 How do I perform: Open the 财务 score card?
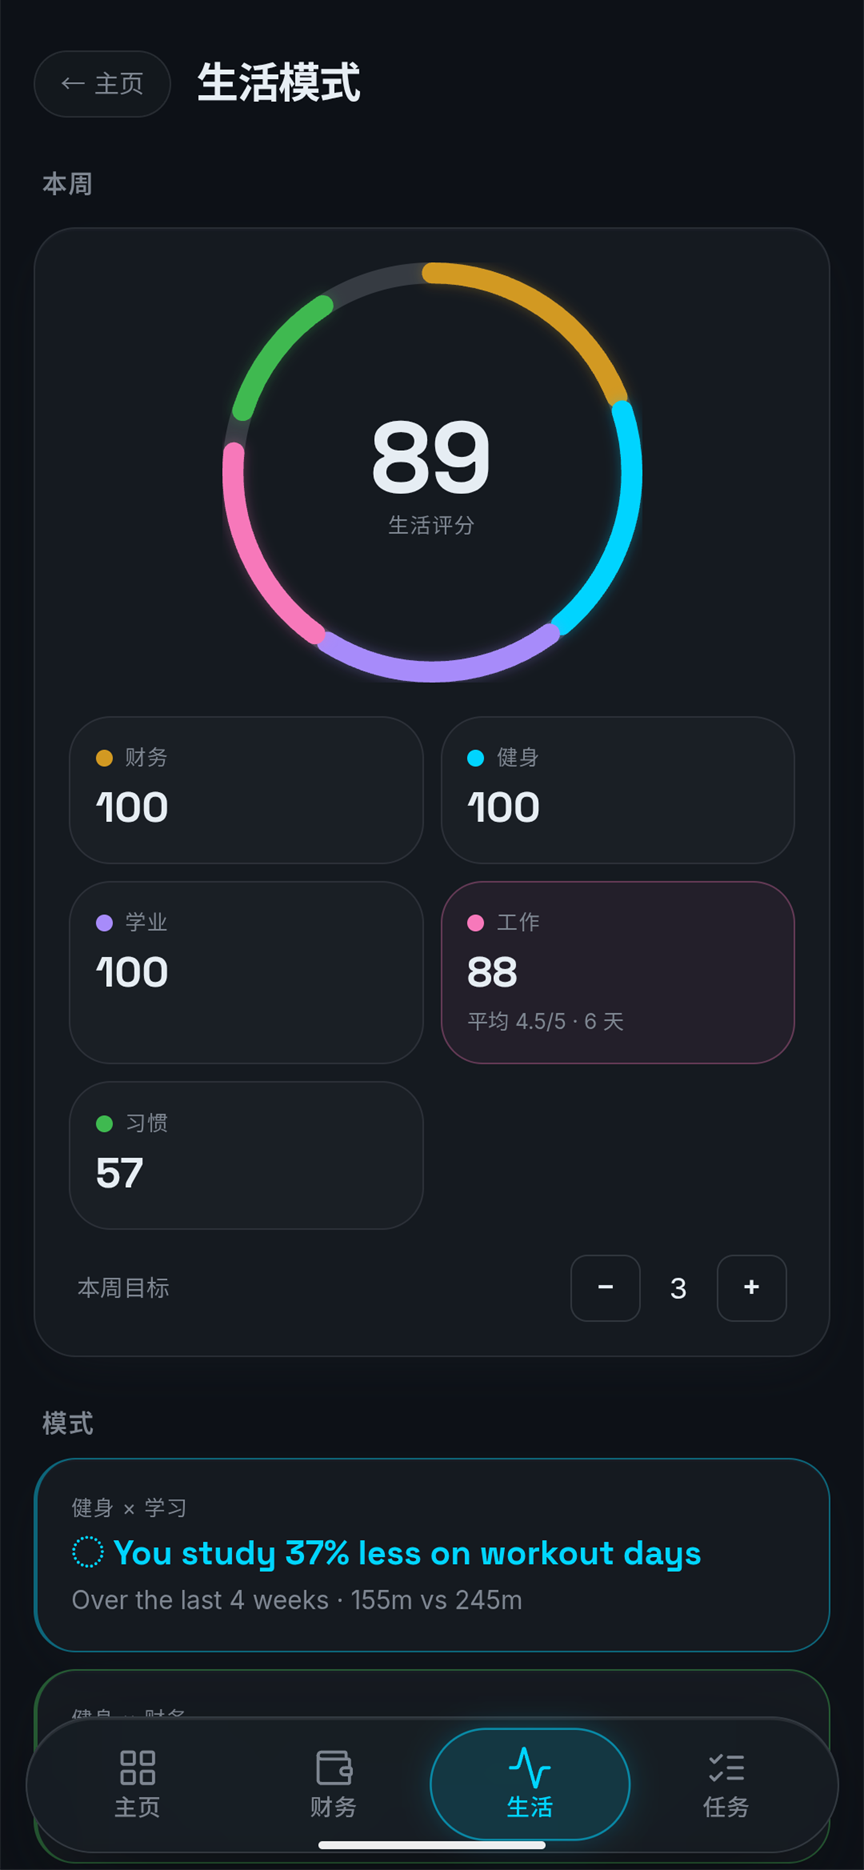pos(246,790)
